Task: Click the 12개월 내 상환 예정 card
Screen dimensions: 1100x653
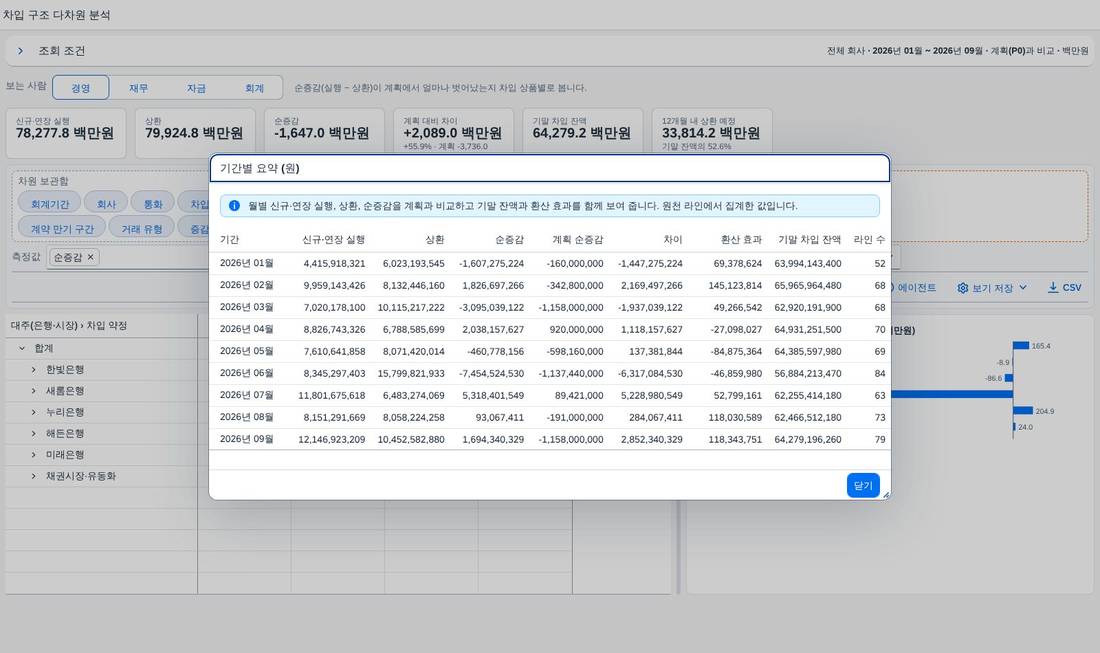Action: (711, 133)
